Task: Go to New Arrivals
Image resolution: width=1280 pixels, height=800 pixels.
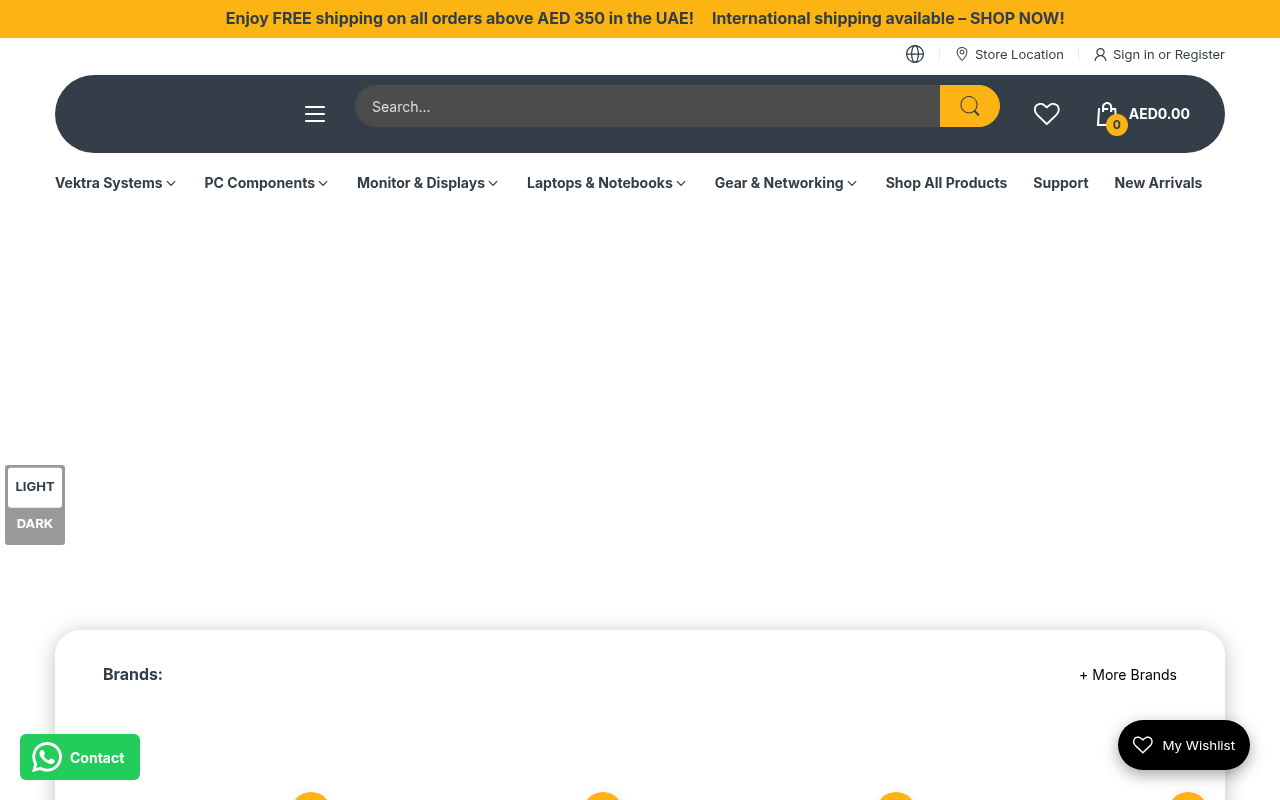Action: pos(1158,183)
